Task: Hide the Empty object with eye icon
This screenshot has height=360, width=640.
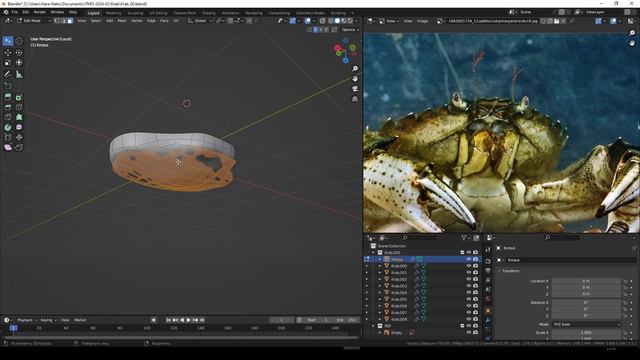Action: 469,333
